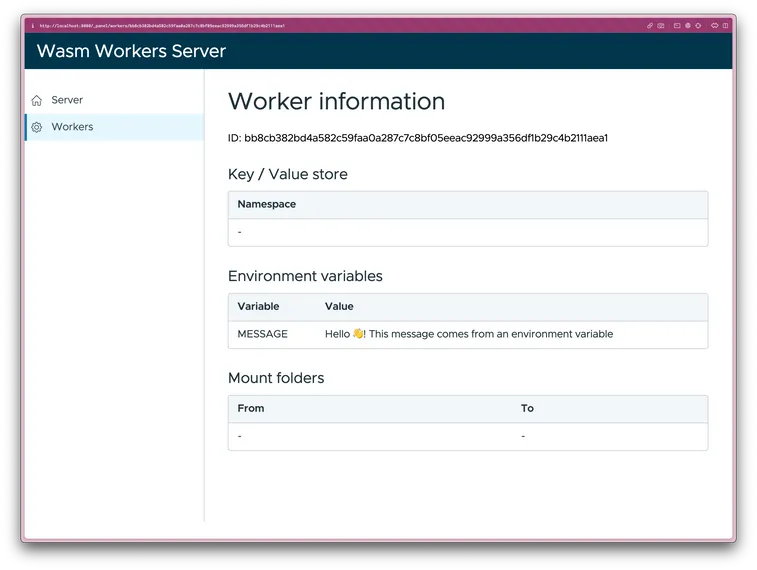Screen dimensions: 757x570
Task: Click the localhost URL address field
Action: pos(162,26)
